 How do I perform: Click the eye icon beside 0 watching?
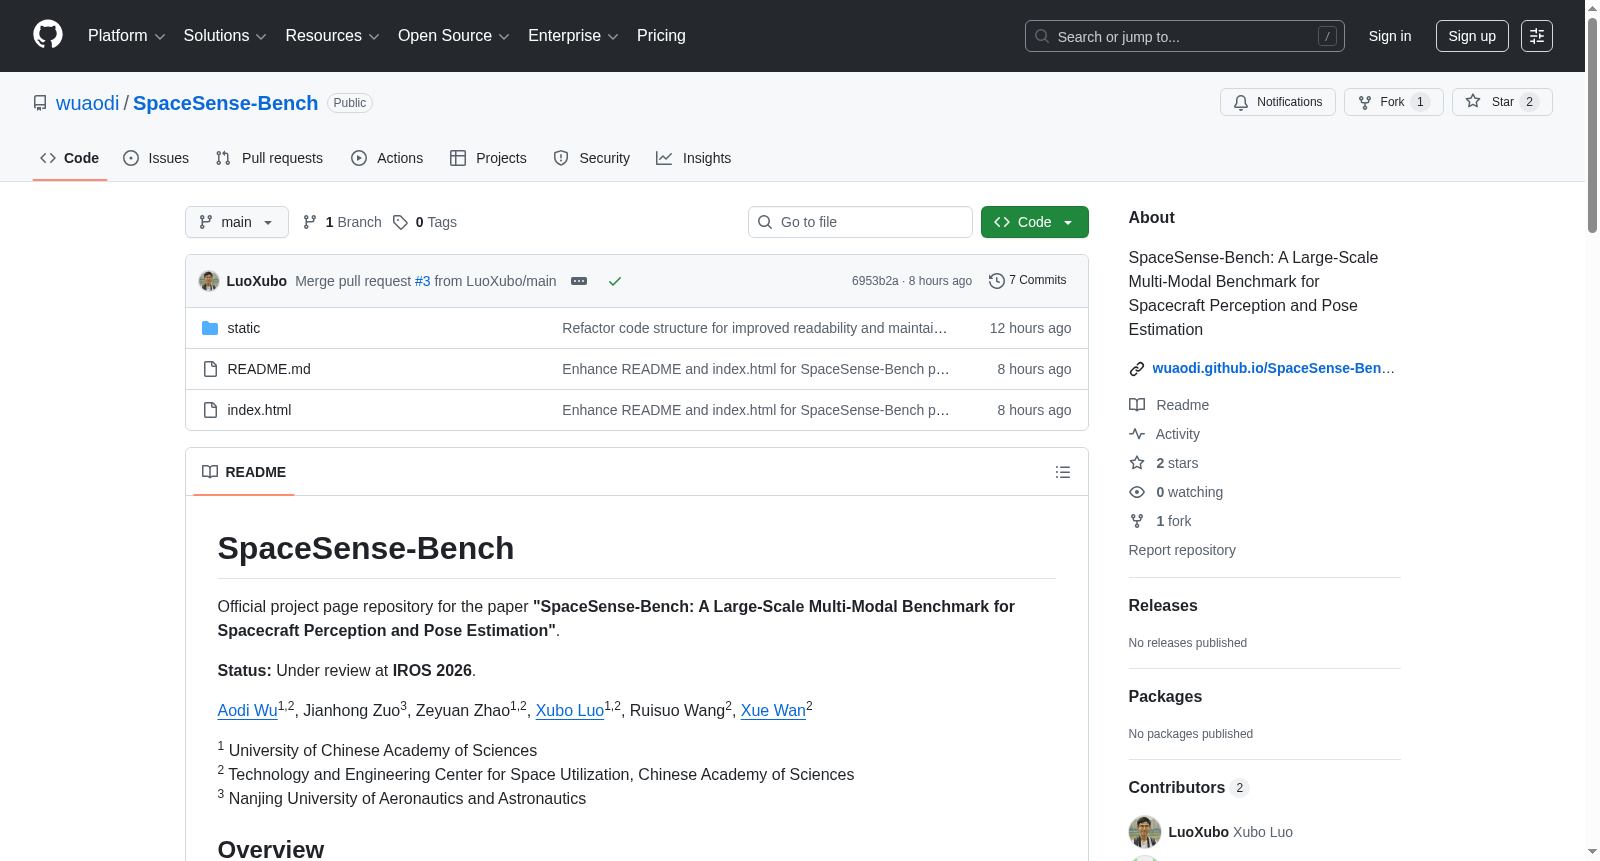[1137, 492]
